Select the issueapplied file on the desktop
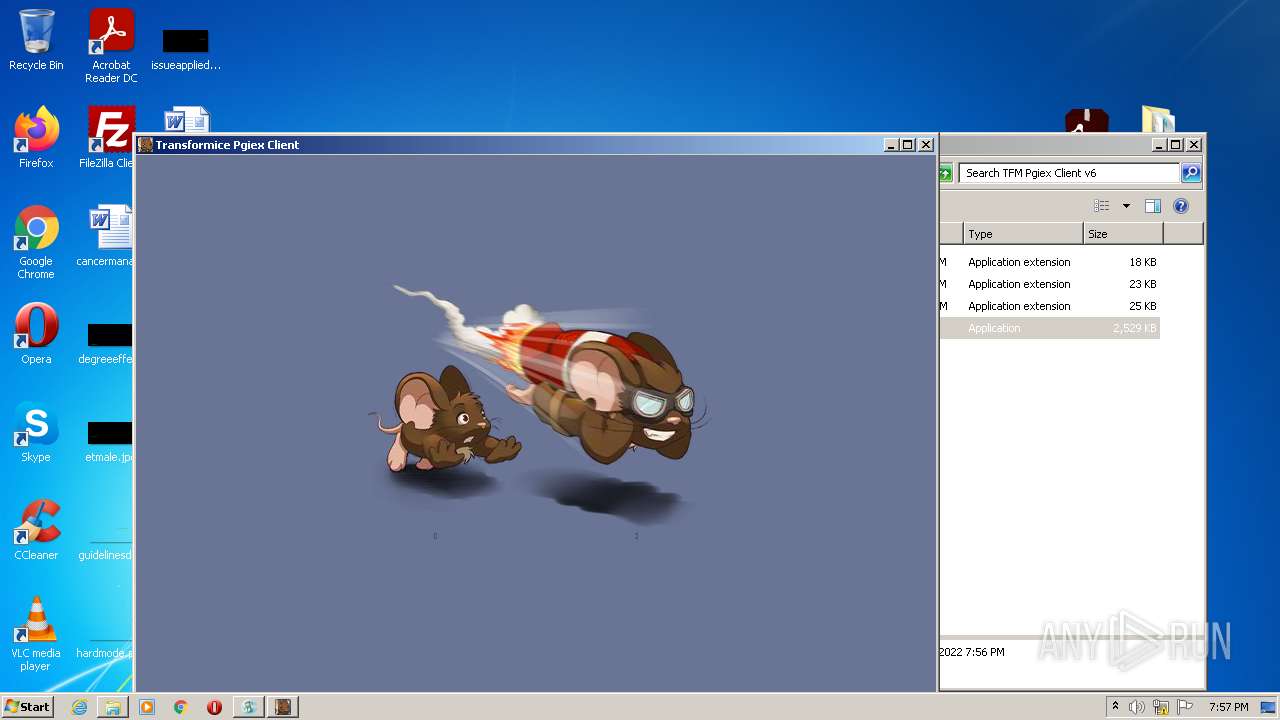The height and width of the screenshot is (720, 1280). coord(186,50)
